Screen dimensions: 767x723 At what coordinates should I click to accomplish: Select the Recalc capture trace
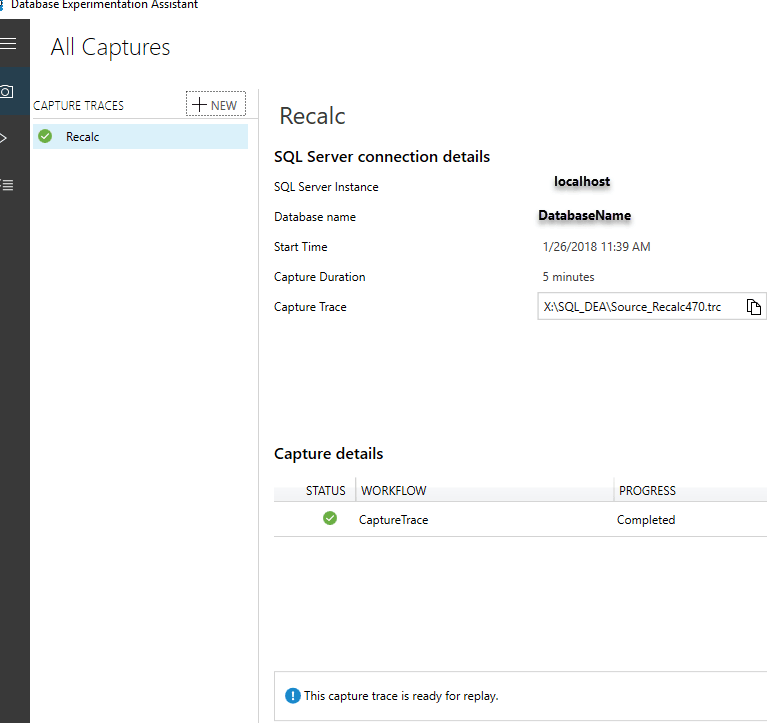tap(83, 137)
